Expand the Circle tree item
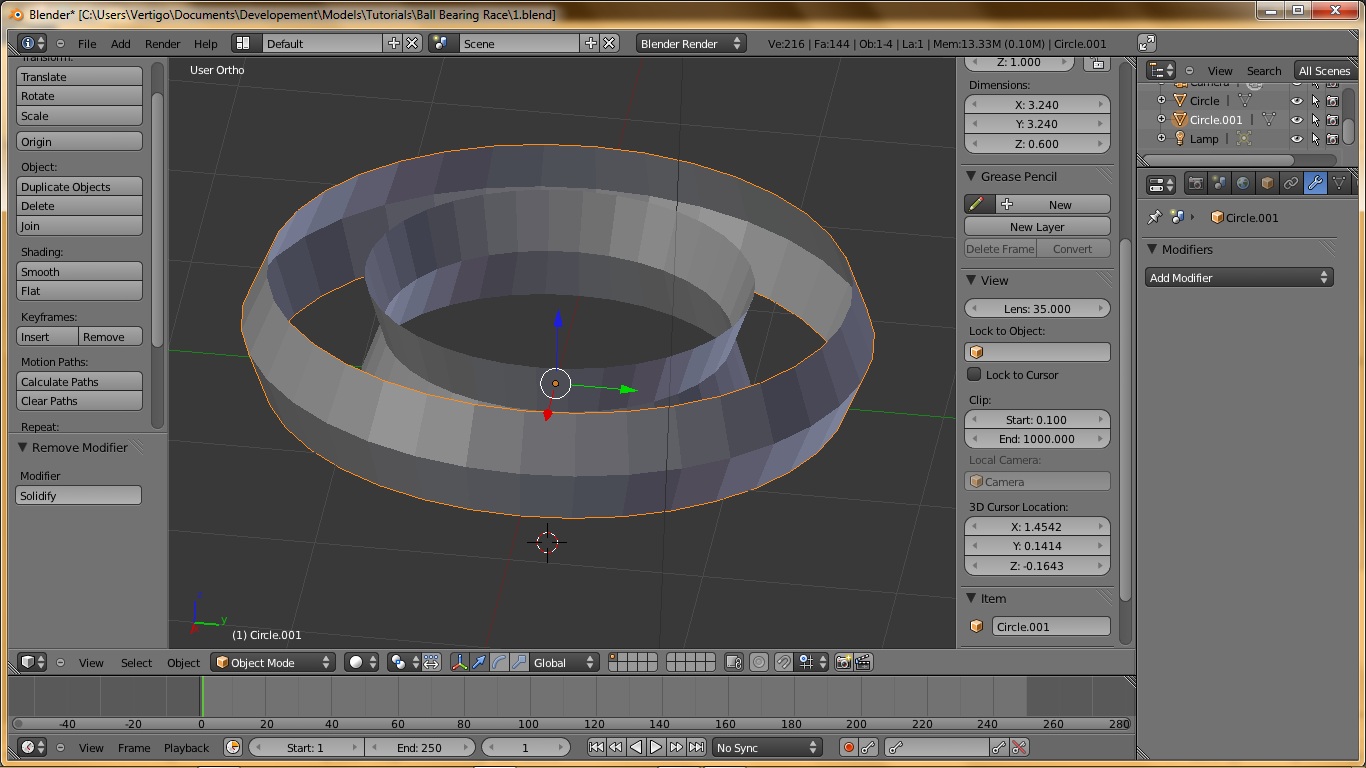The height and width of the screenshot is (768, 1366). [x=1161, y=101]
